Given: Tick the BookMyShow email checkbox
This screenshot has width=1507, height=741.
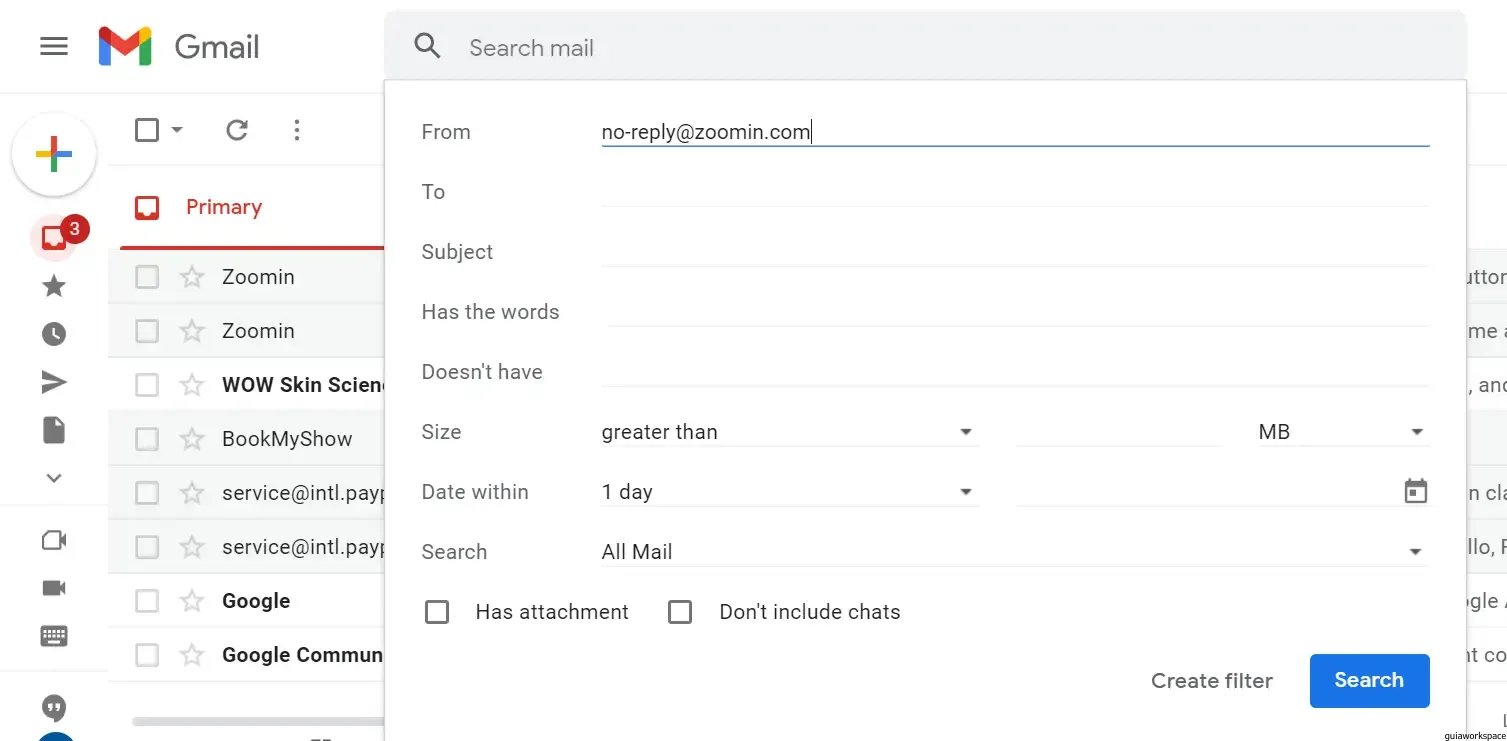Looking at the screenshot, I should pyautogui.click(x=147, y=439).
